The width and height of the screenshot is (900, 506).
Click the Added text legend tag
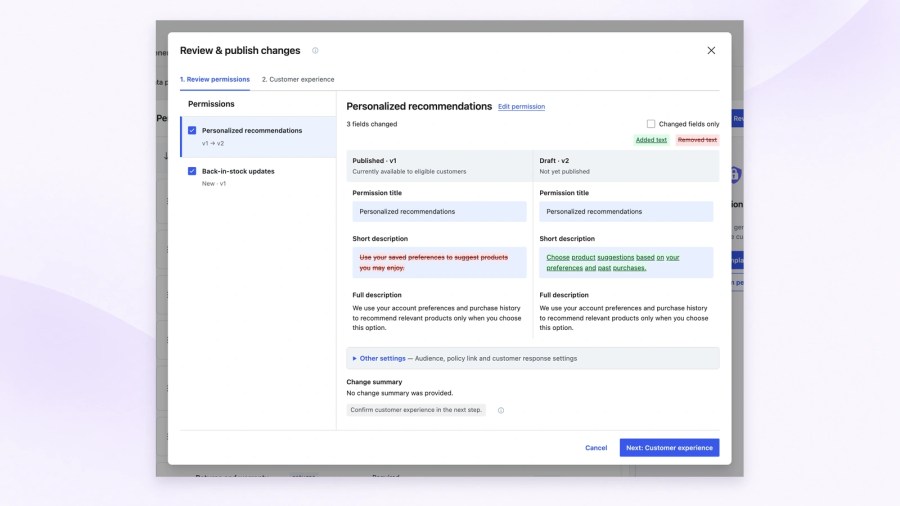(x=651, y=140)
